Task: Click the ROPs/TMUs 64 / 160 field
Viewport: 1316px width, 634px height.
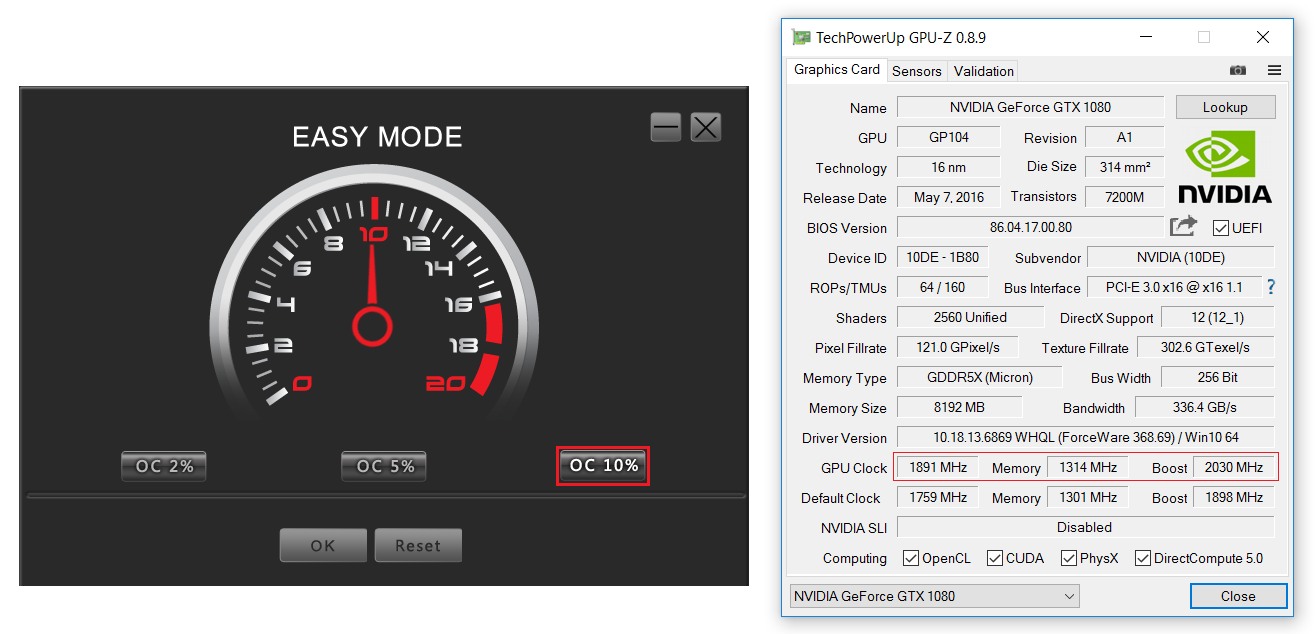Action: point(942,287)
